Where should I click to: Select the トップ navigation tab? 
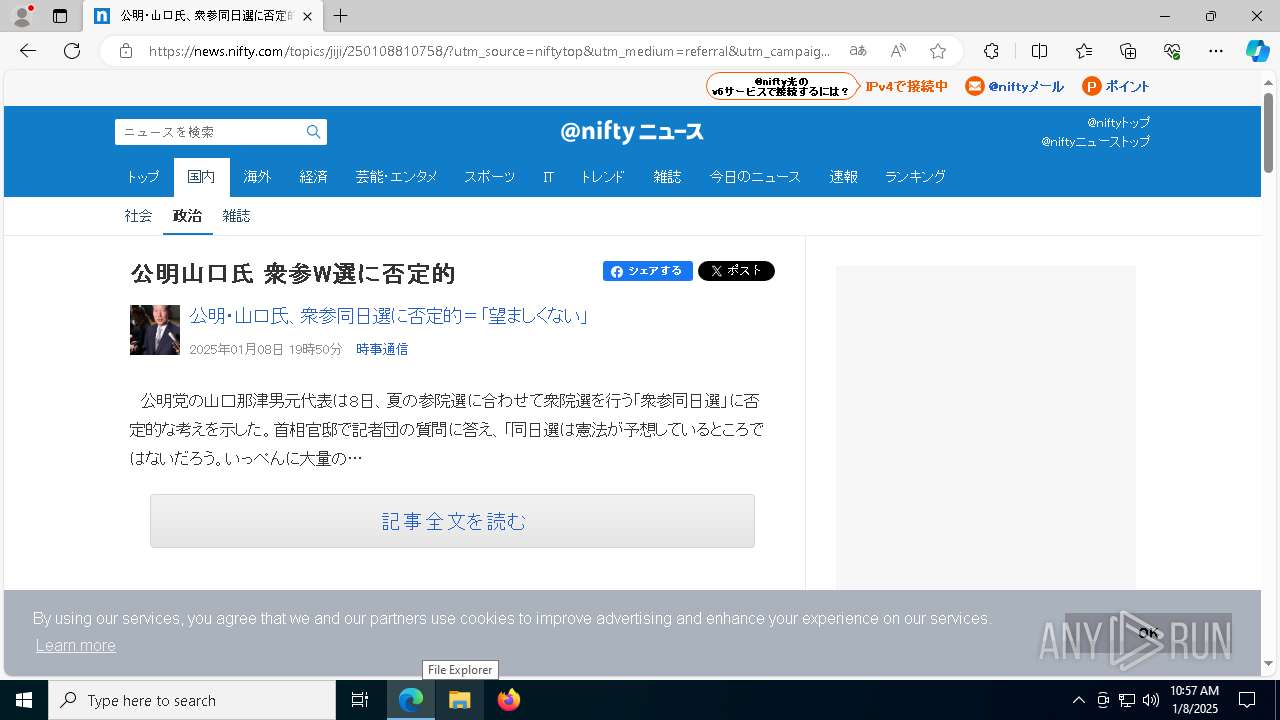tap(143, 177)
